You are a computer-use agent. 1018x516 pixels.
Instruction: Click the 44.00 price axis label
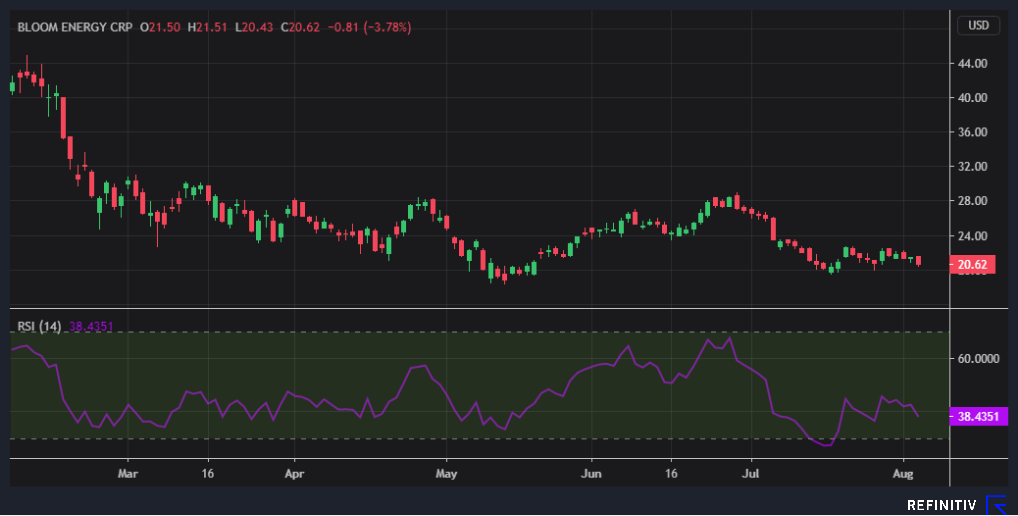[x=972, y=63]
